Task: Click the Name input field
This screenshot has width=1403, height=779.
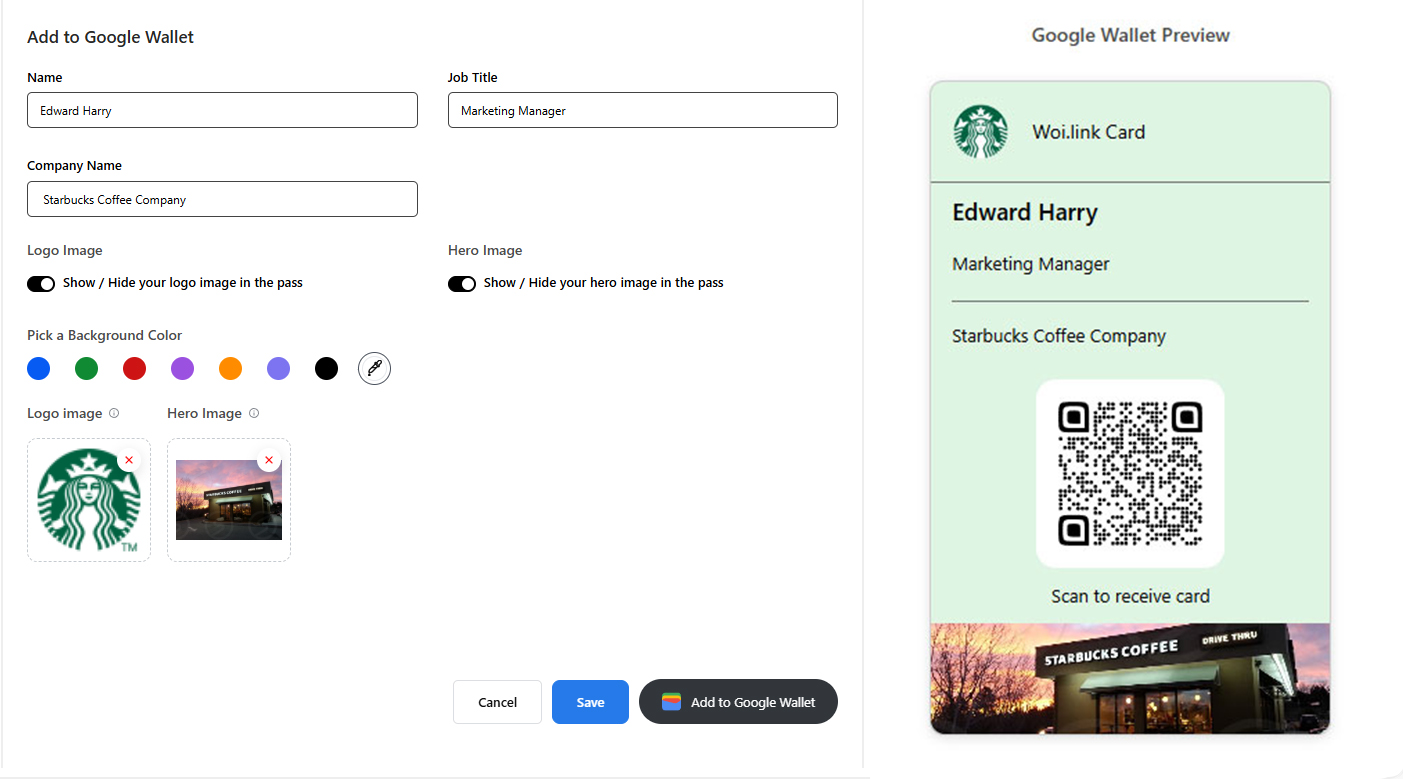Action: click(x=222, y=110)
